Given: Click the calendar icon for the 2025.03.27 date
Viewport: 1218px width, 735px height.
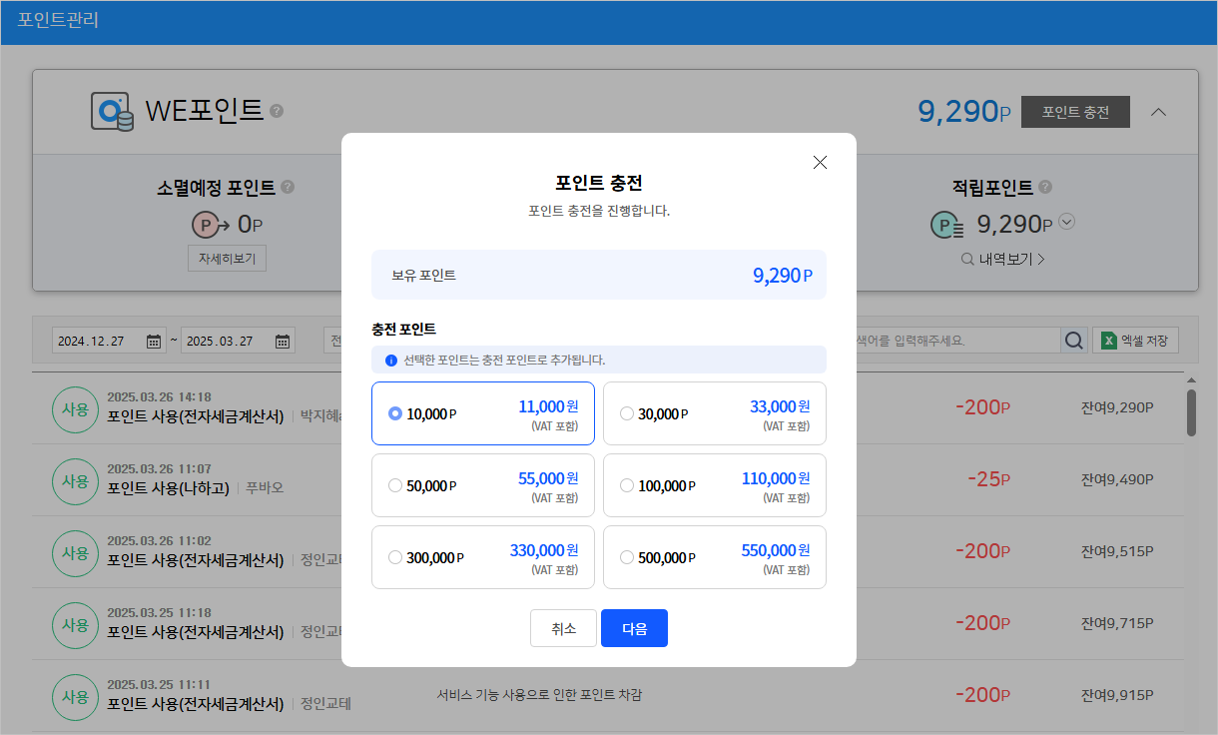Looking at the screenshot, I should 281,340.
